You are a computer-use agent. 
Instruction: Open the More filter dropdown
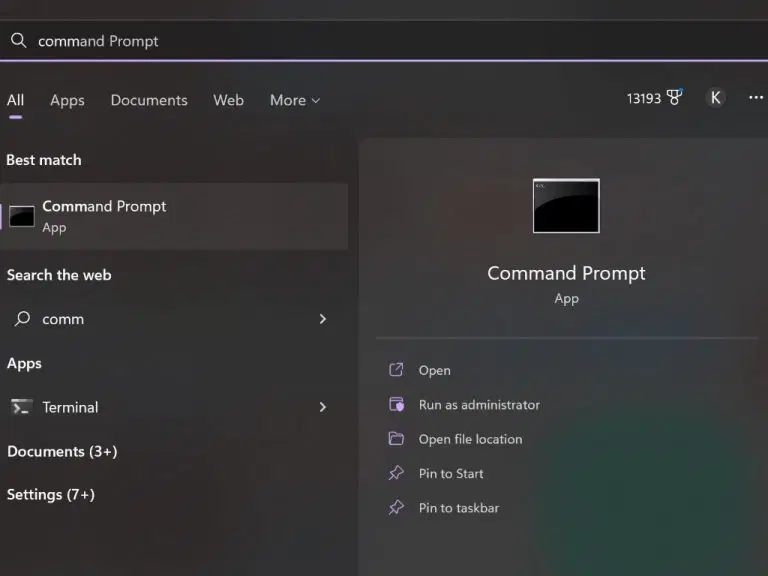click(x=295, y=100)
